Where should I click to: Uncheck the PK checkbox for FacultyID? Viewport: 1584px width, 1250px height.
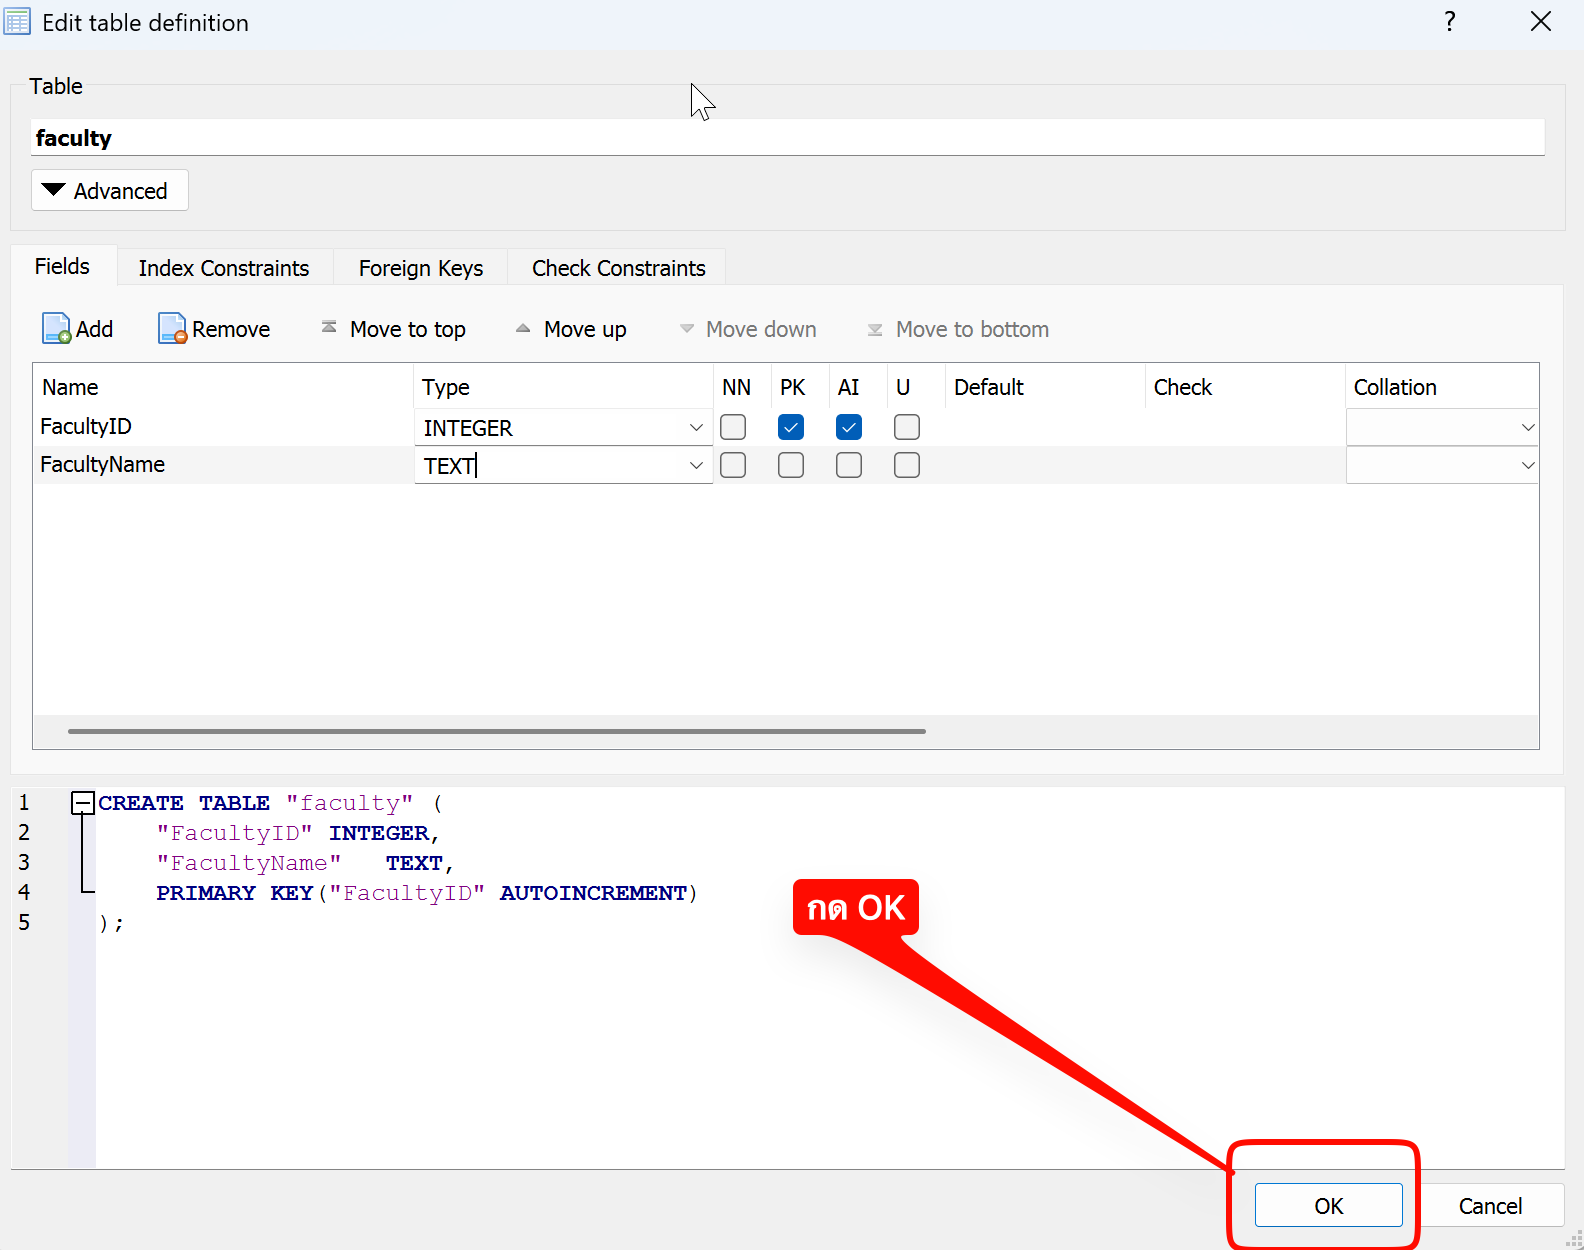click(x=791, y=427)
